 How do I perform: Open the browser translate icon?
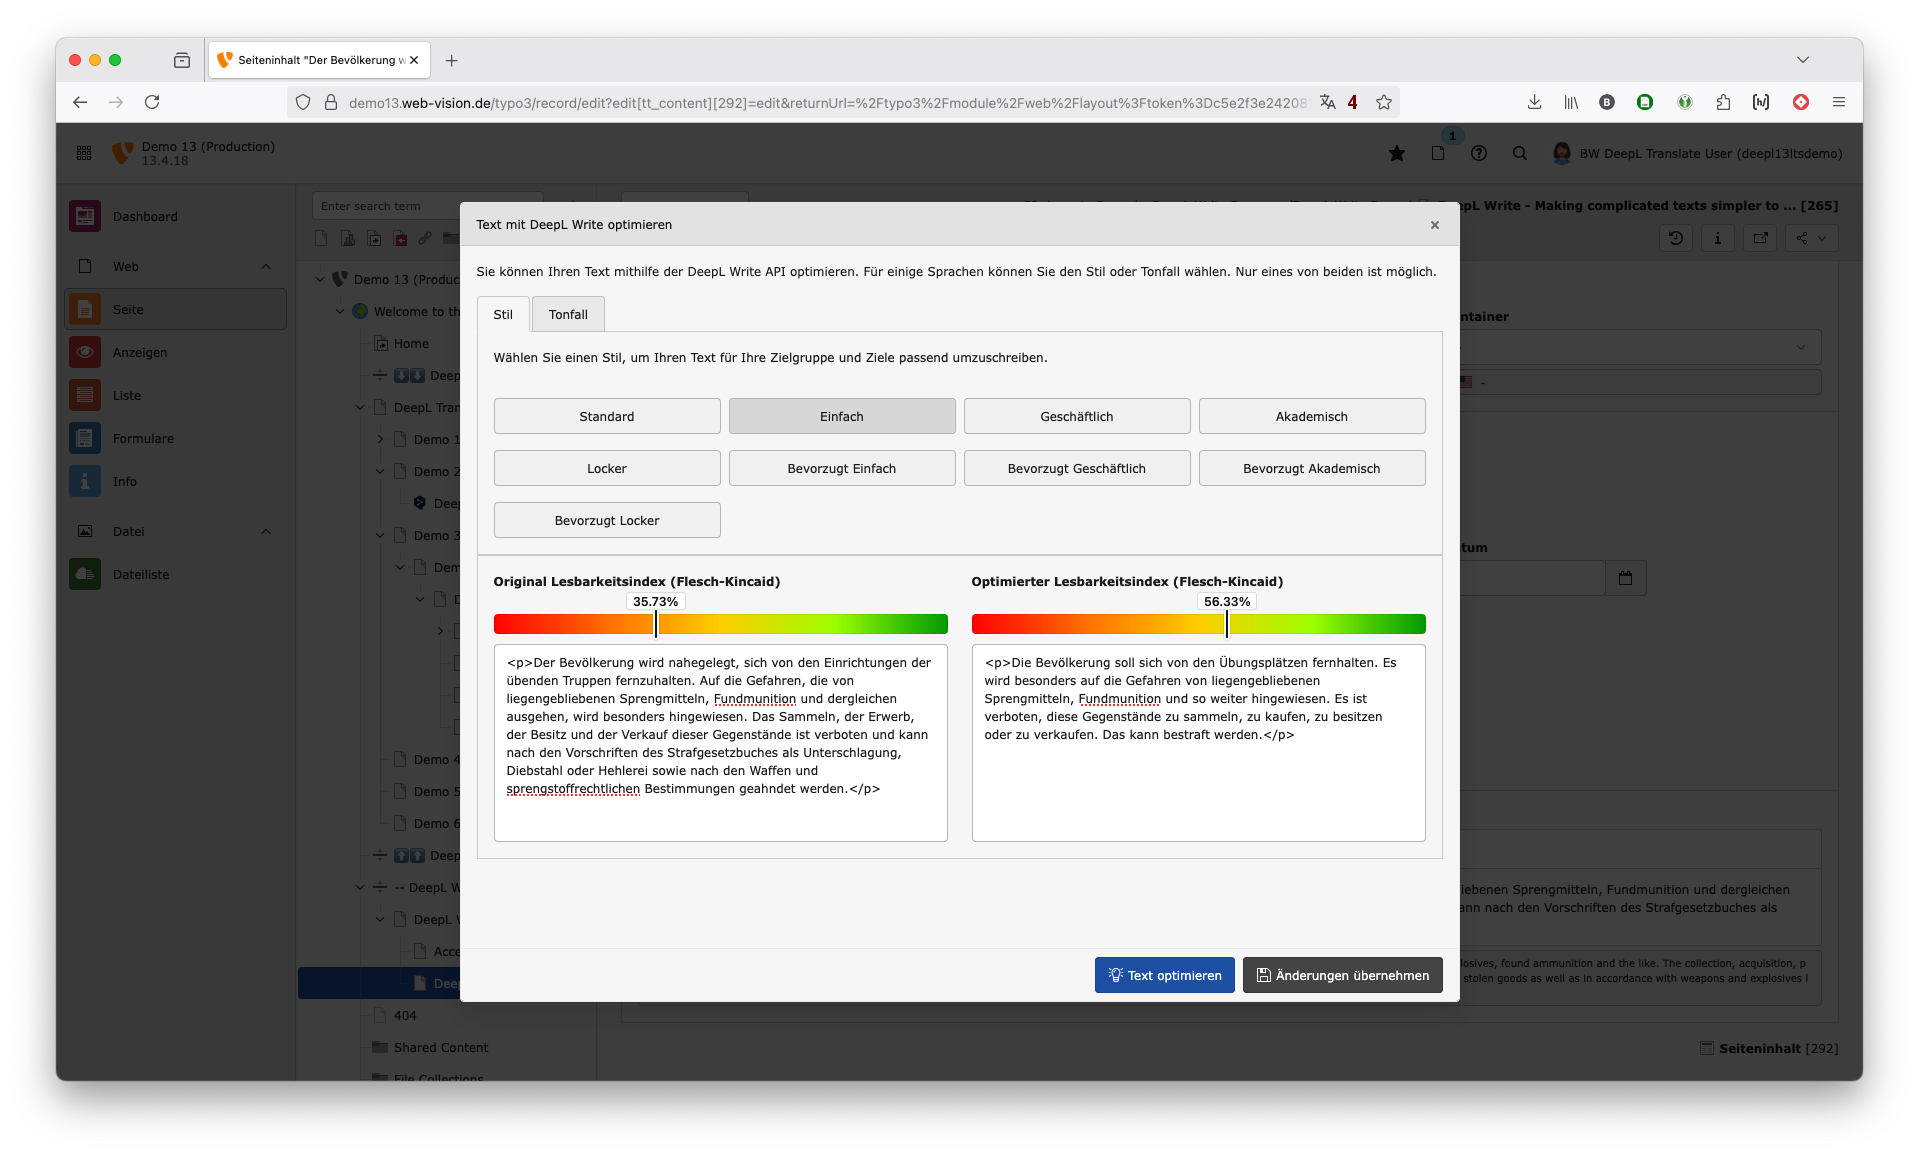pyautogui.click(x=1328, y=102)
